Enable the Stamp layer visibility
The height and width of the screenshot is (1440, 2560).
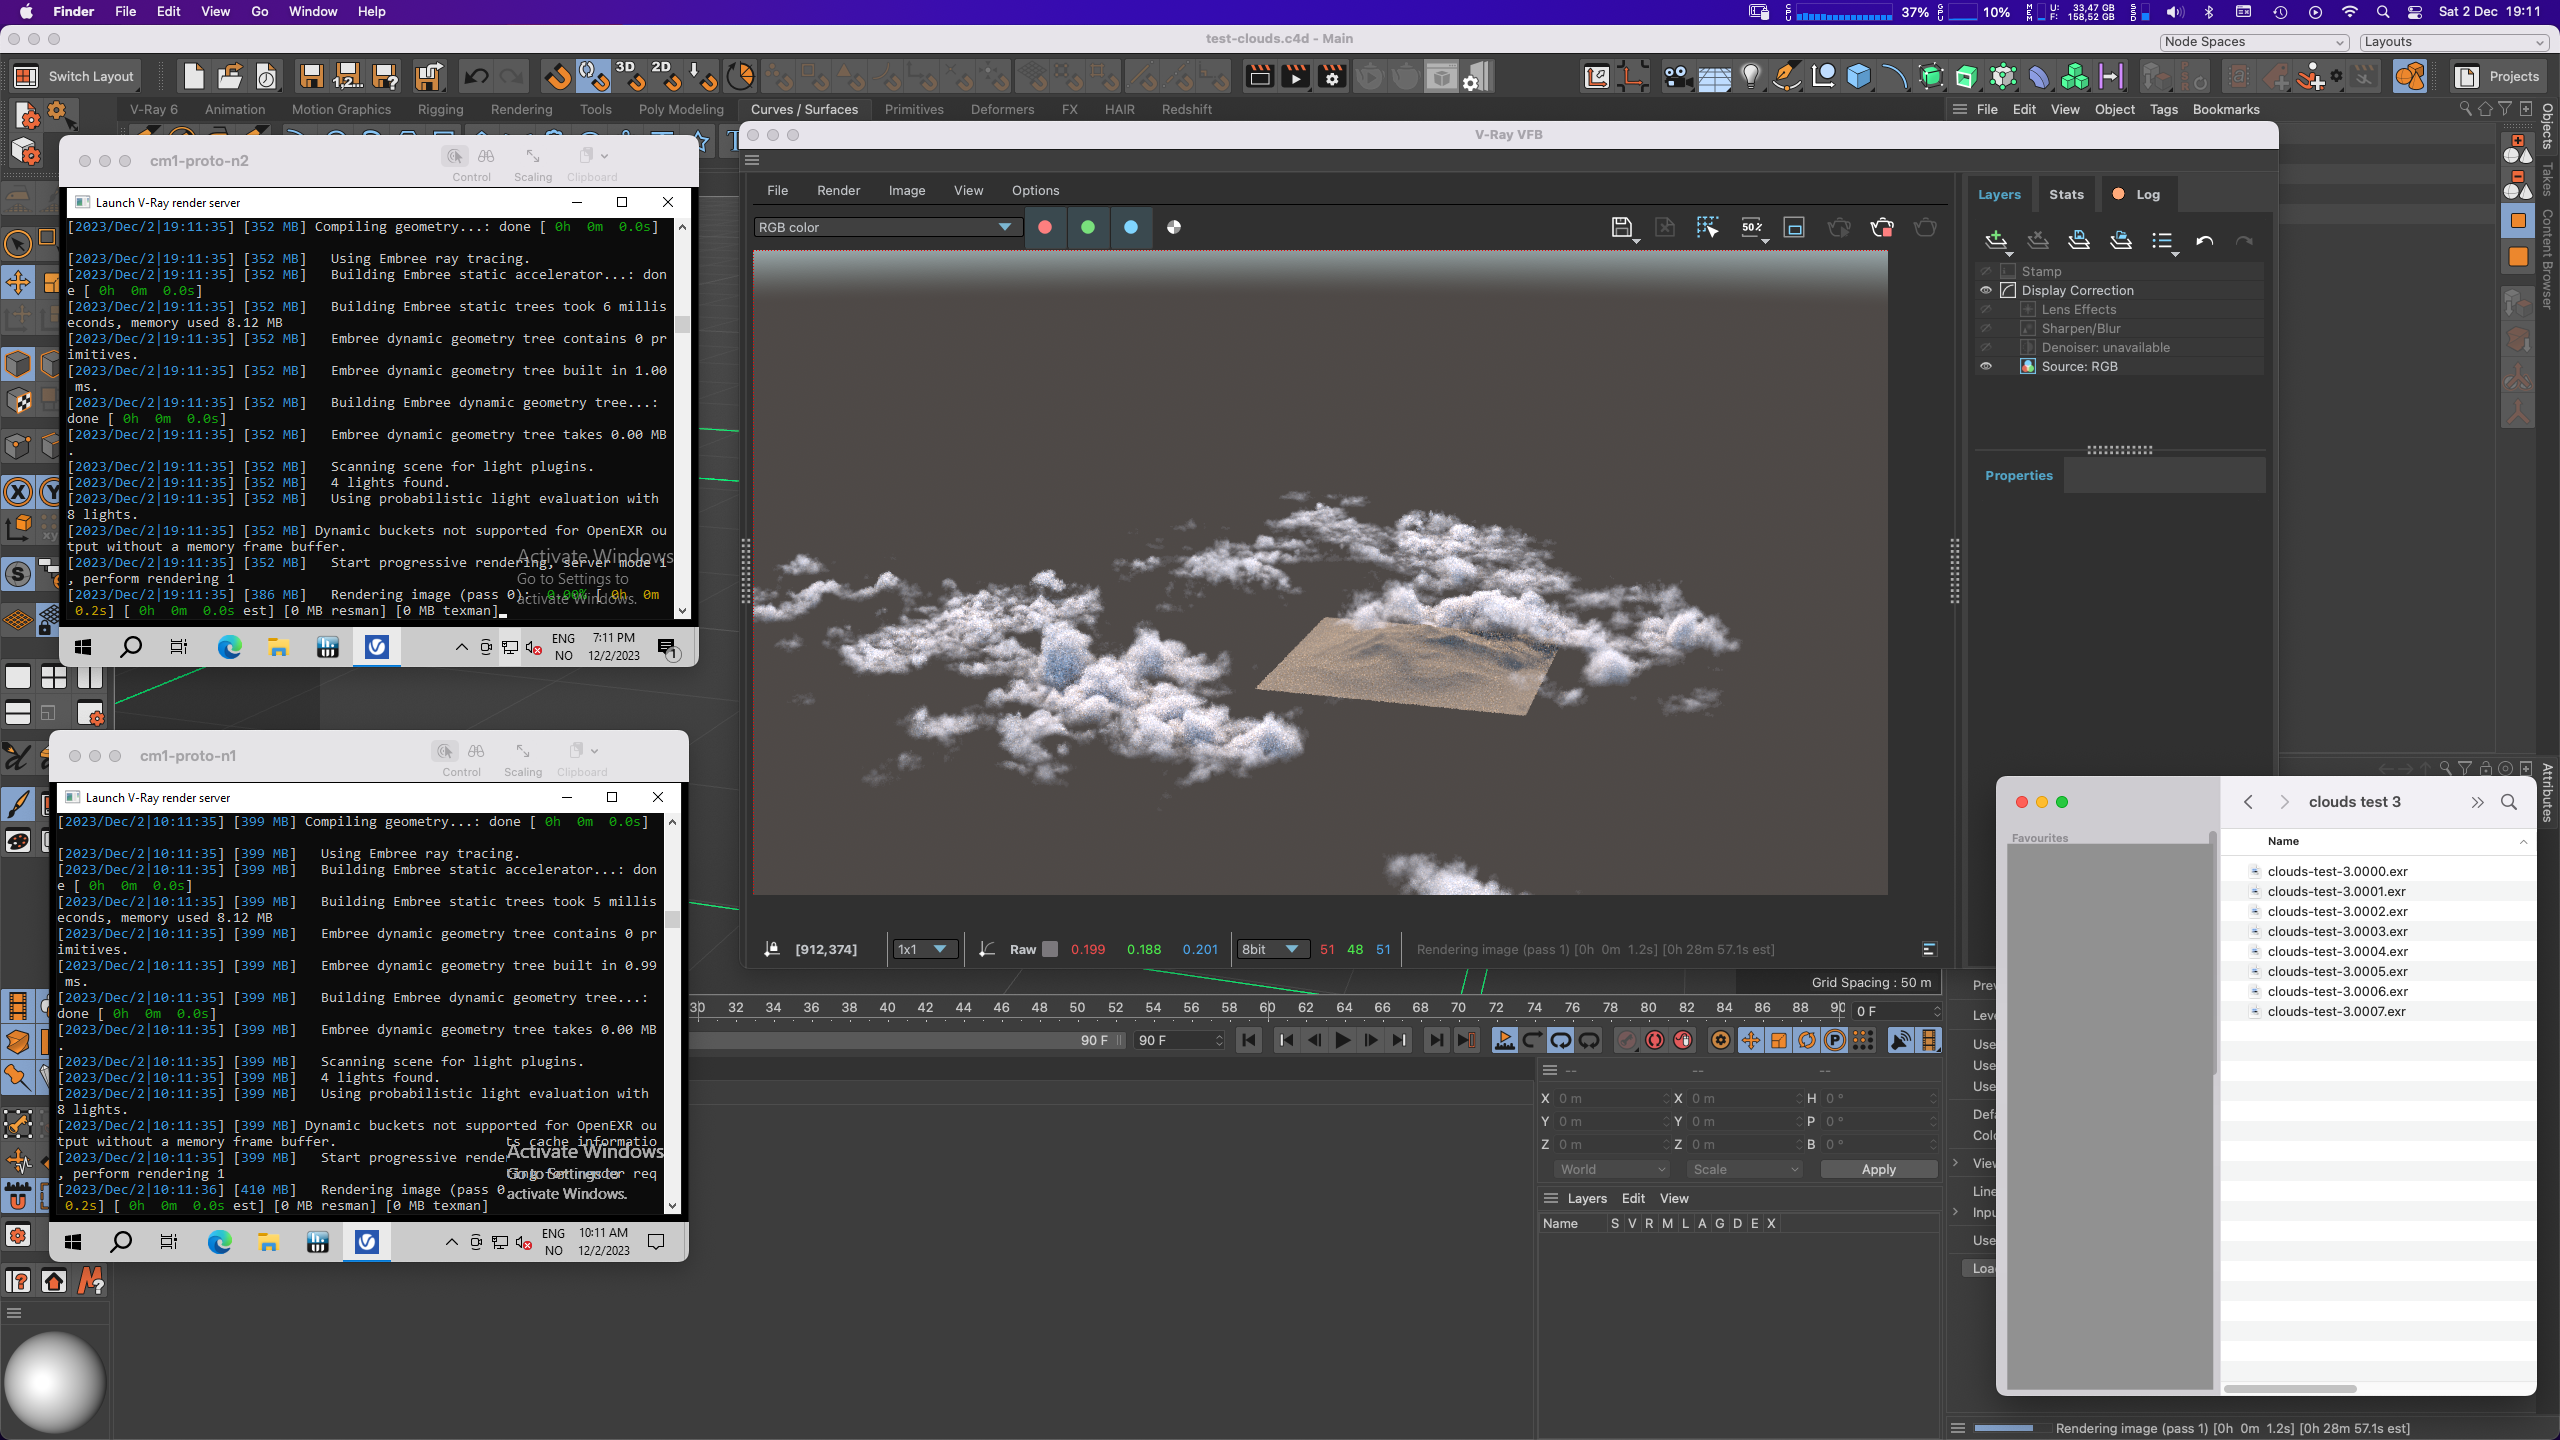point(1986,271)
